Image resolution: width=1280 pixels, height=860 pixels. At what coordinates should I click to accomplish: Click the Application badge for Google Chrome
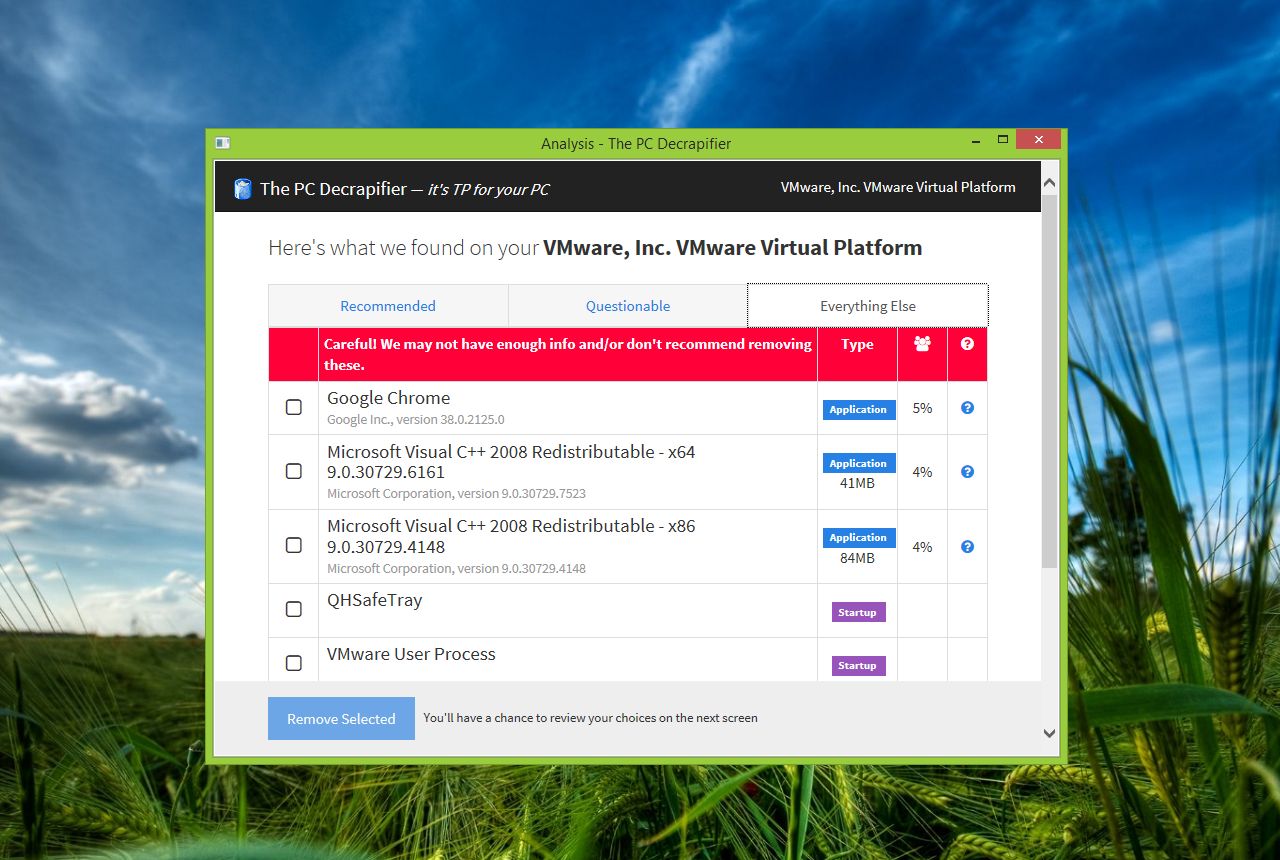(x=858, y=409)
